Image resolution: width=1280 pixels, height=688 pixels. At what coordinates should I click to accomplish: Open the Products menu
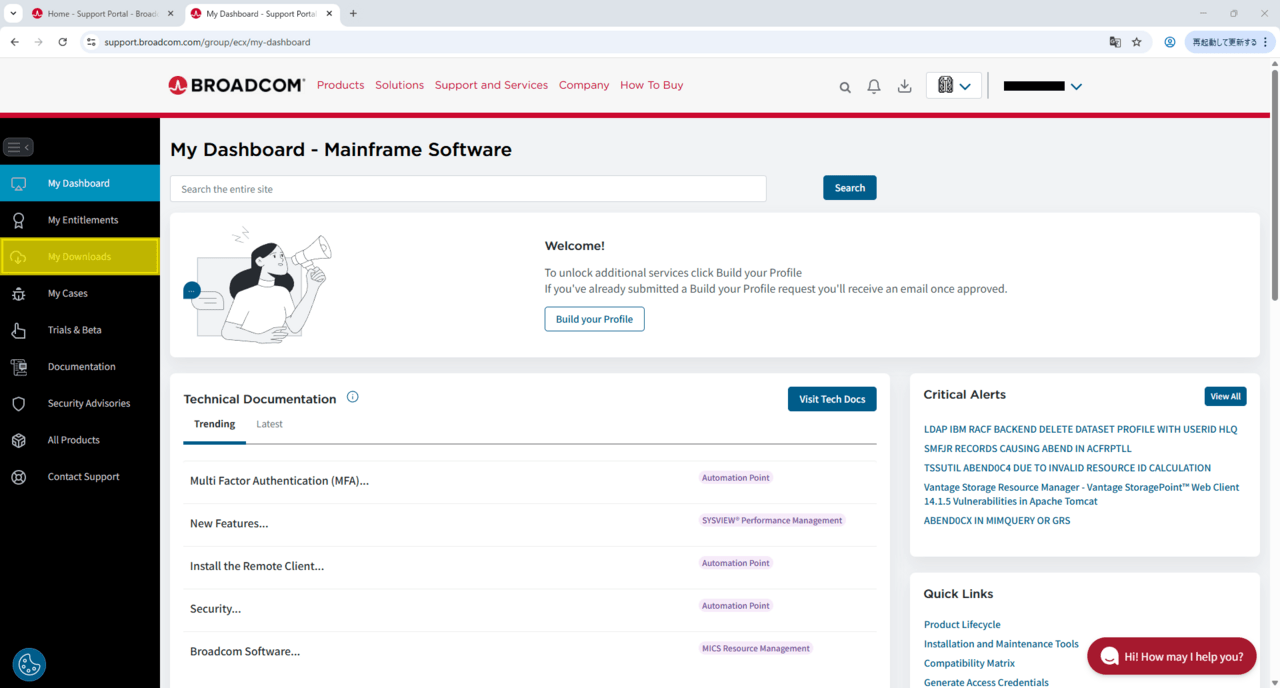340,85
